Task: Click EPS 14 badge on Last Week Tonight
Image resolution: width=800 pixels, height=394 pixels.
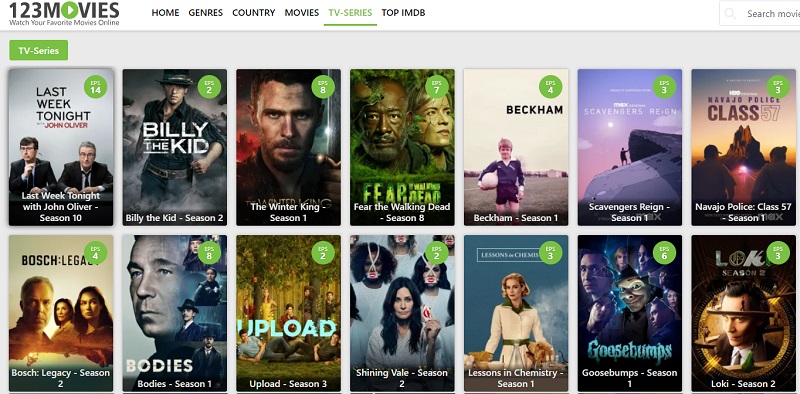Action: point(95,87)
